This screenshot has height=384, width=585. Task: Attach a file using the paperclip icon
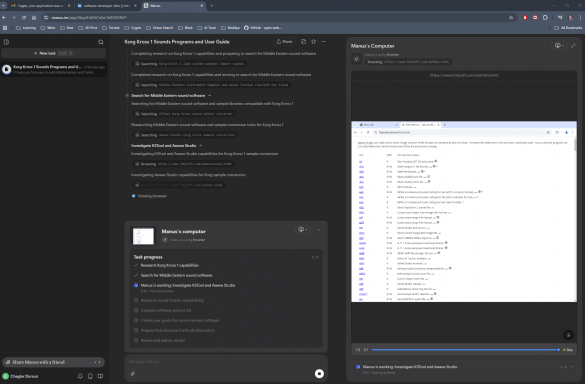pos(132,373)
